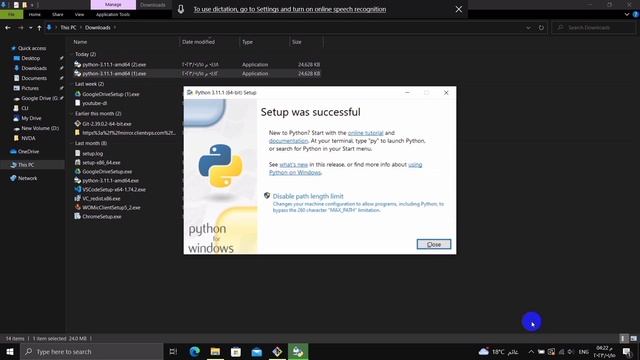
Task: Dismiss the dictation notification bar
Action: coord(459,9)
